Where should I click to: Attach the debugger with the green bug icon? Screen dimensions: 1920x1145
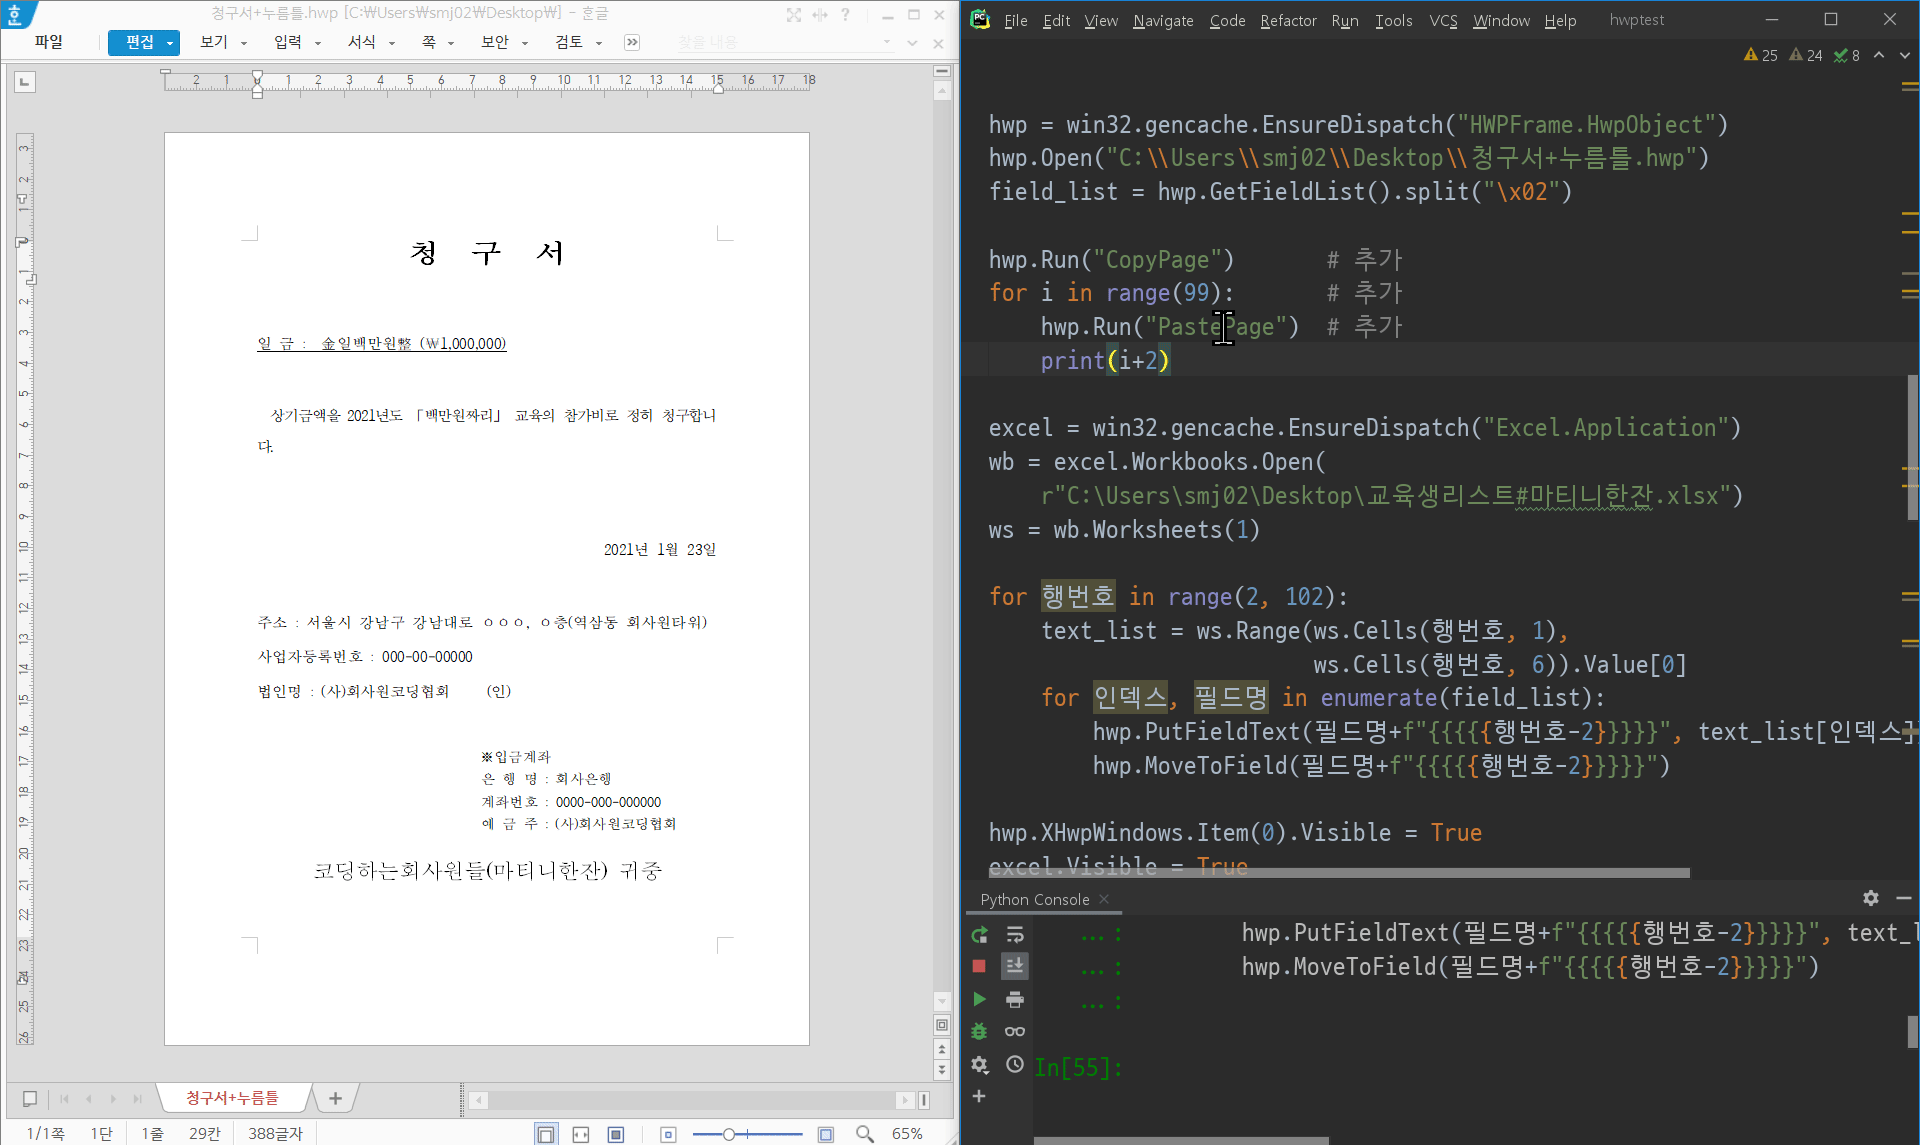click(979, 1031)
